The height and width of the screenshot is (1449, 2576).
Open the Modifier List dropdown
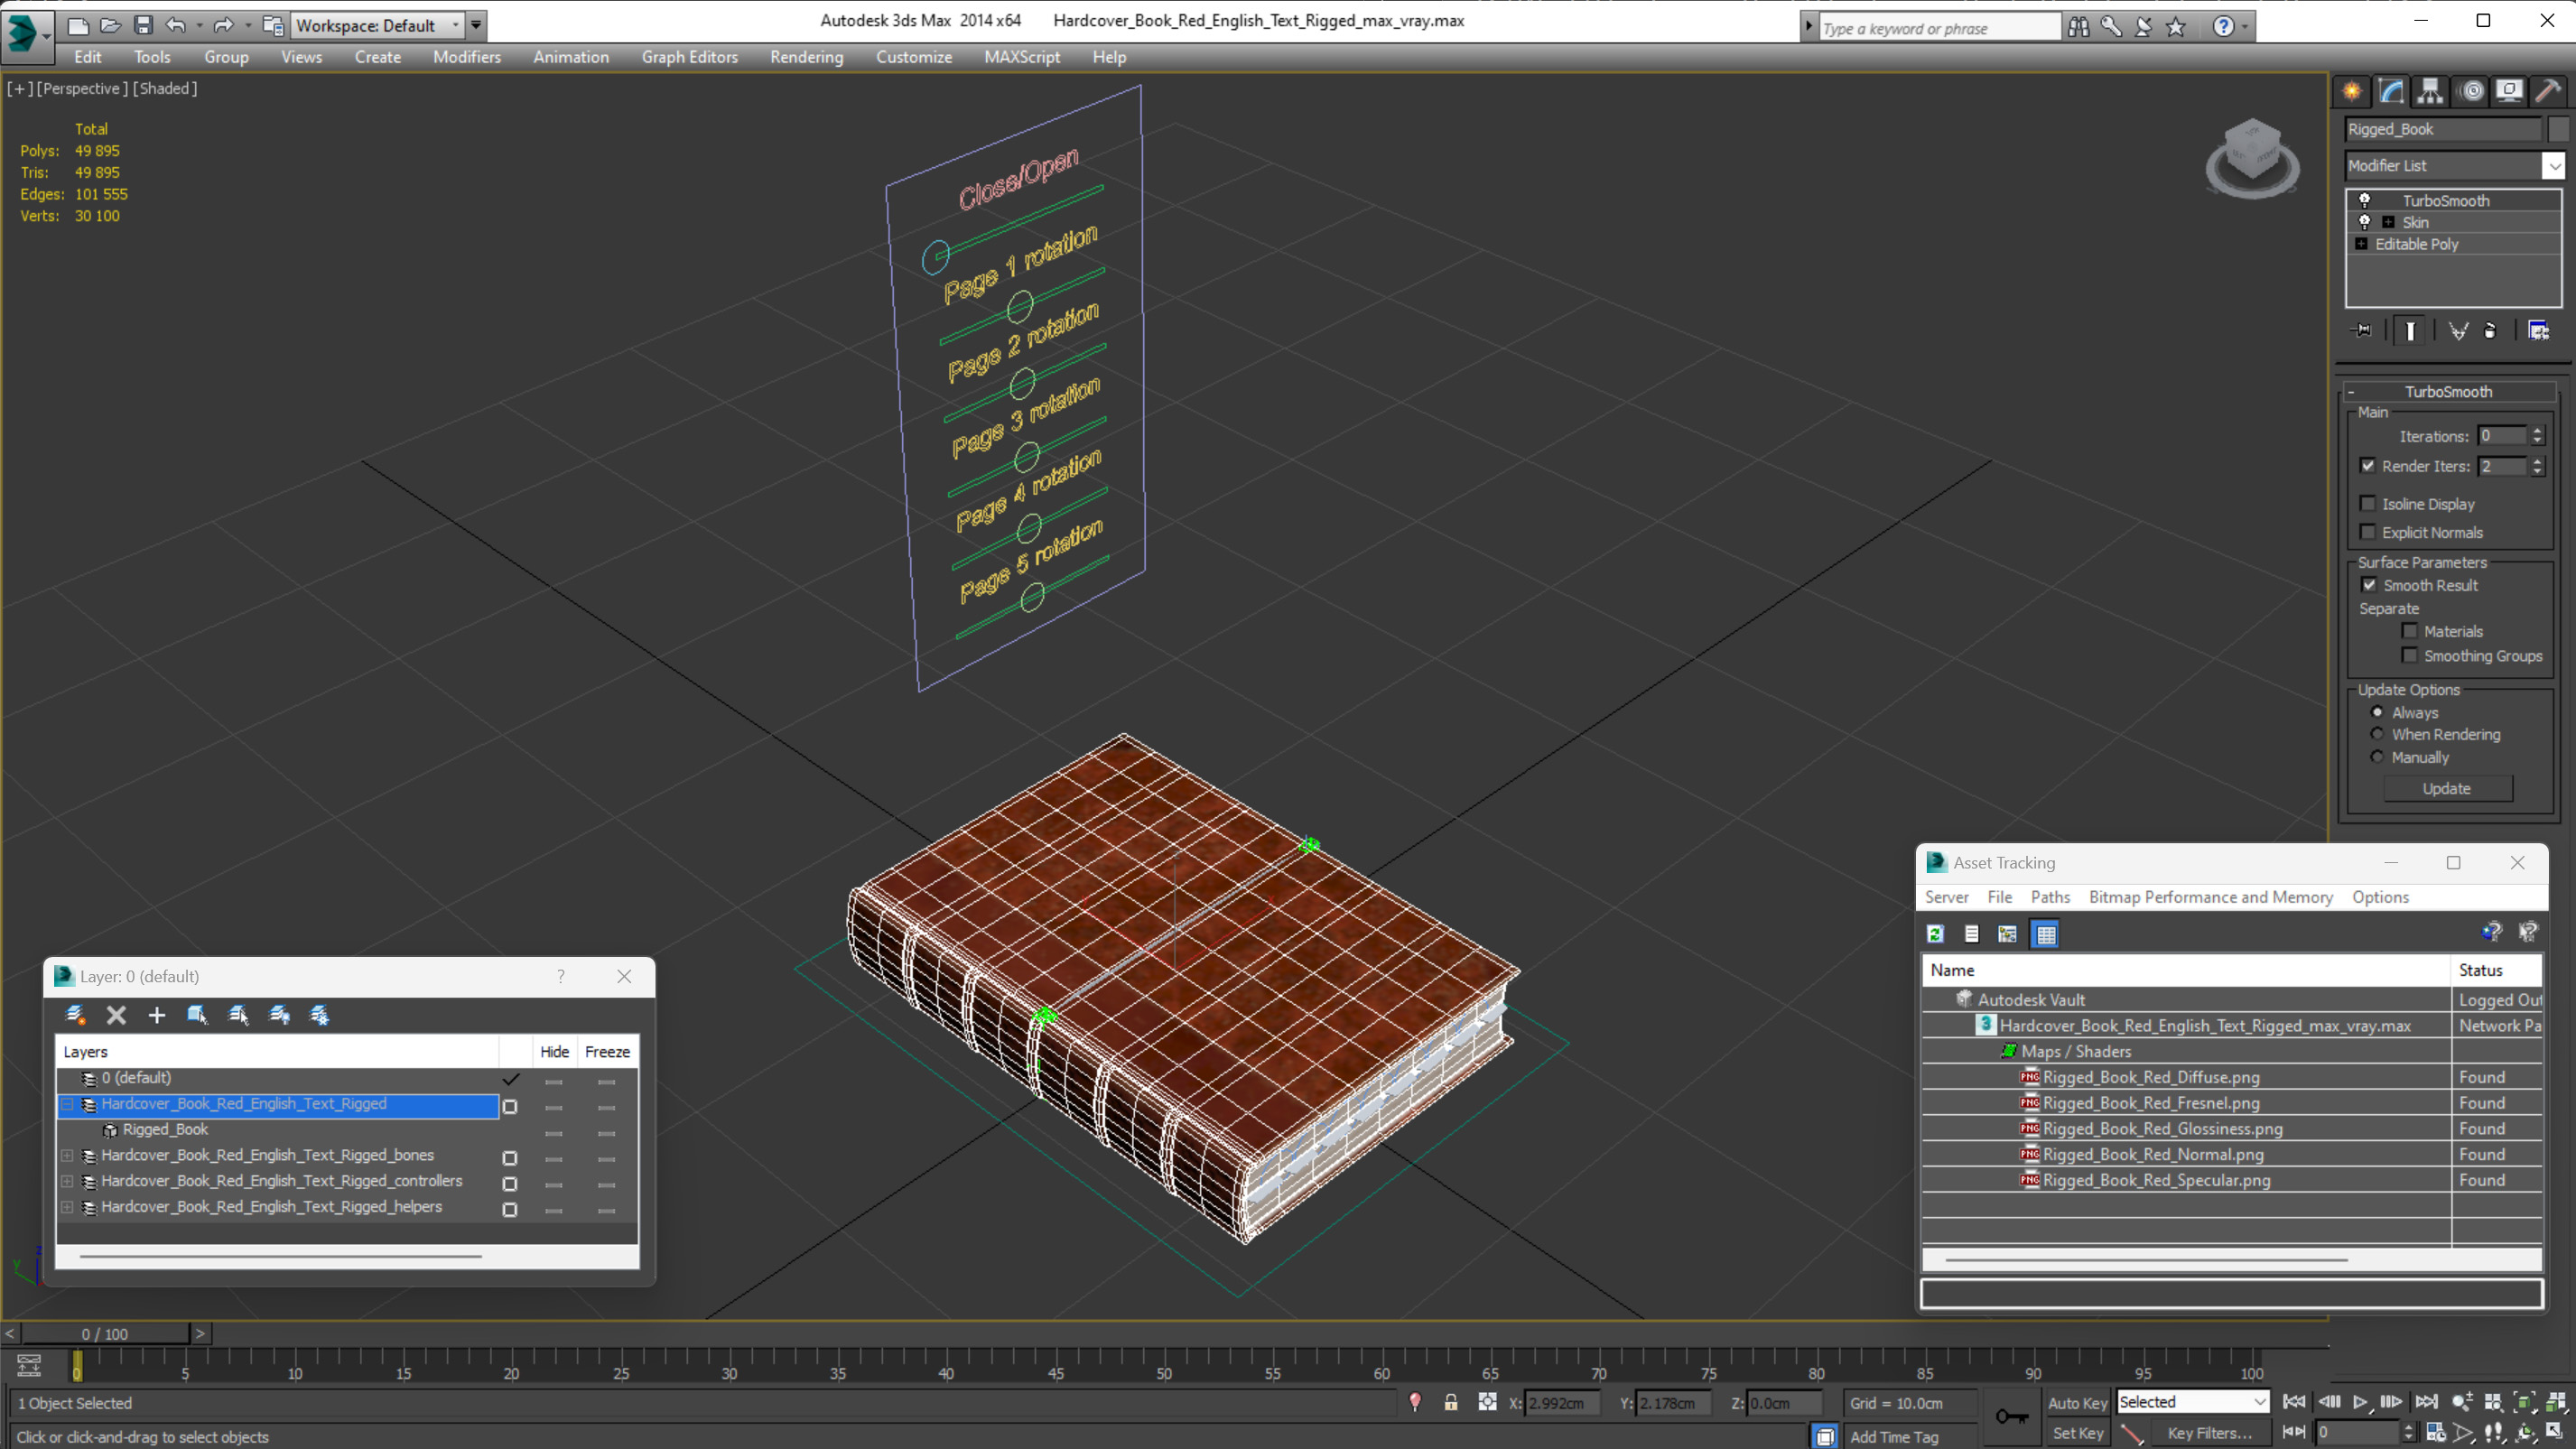(2553, 165)
